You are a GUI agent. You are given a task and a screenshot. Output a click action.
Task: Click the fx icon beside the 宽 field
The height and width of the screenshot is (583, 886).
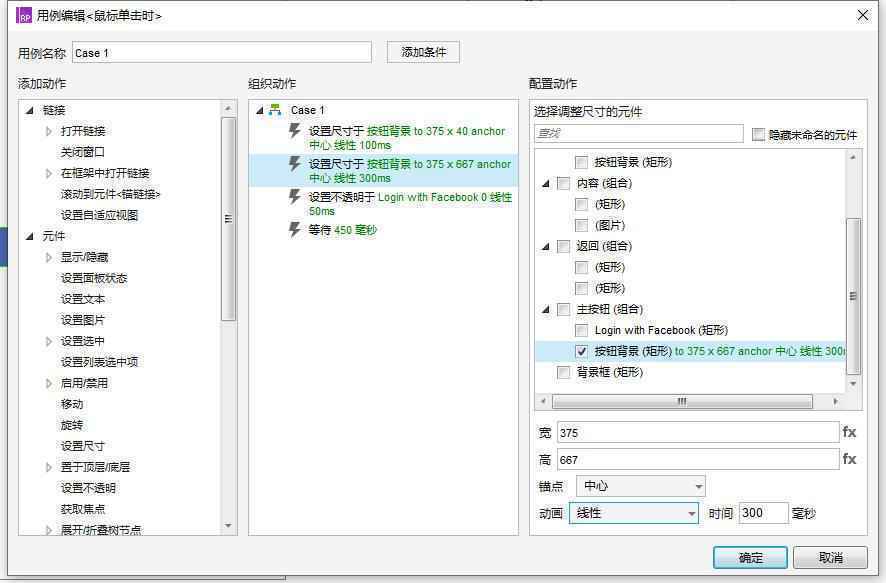click(850, 431)
